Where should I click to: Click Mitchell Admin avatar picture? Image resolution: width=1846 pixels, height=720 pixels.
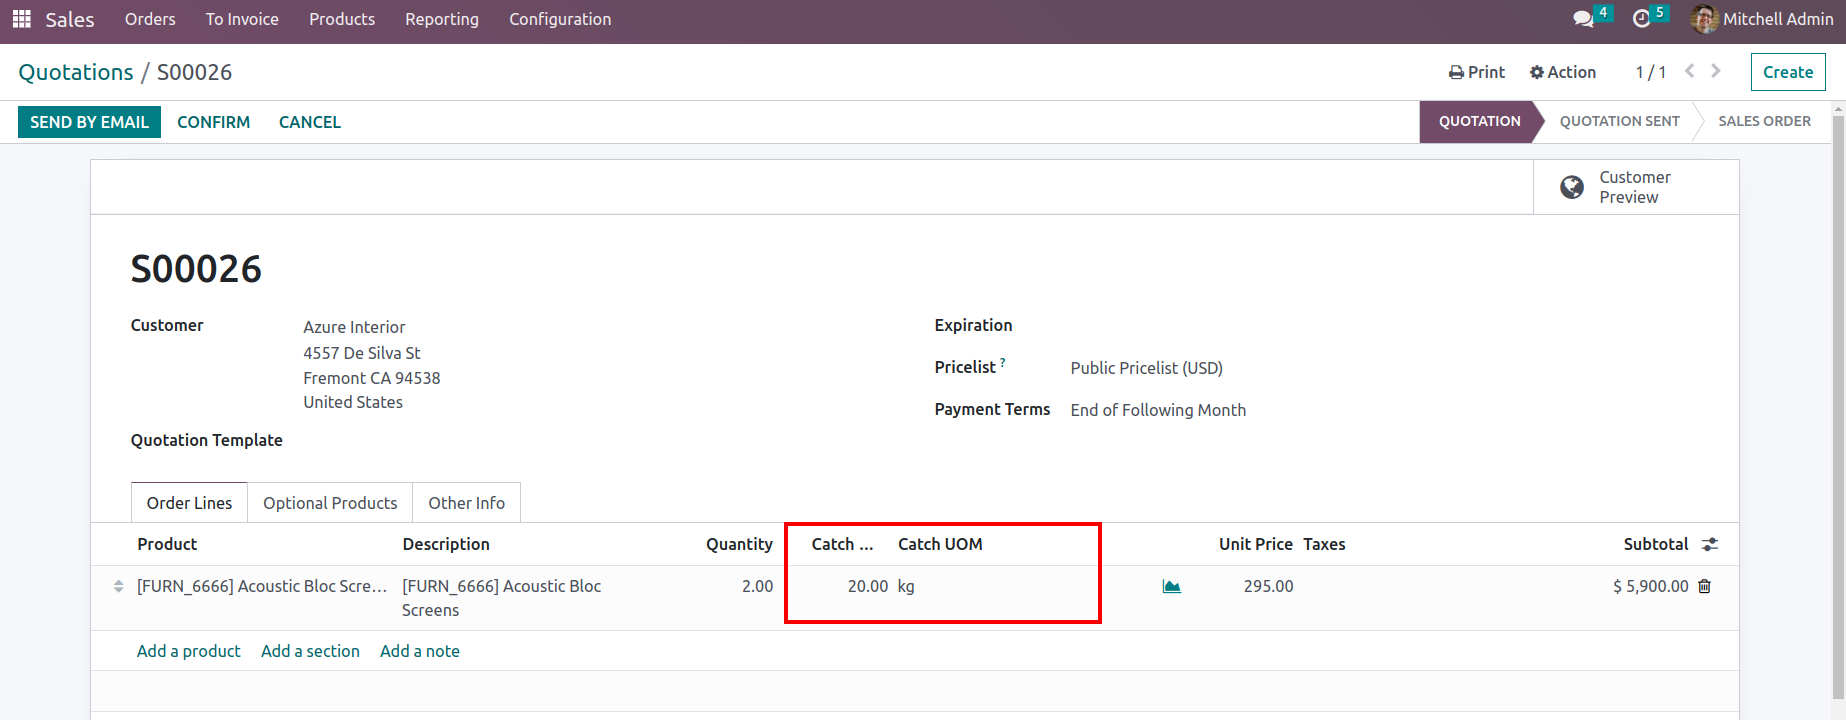pos(1704,19)
